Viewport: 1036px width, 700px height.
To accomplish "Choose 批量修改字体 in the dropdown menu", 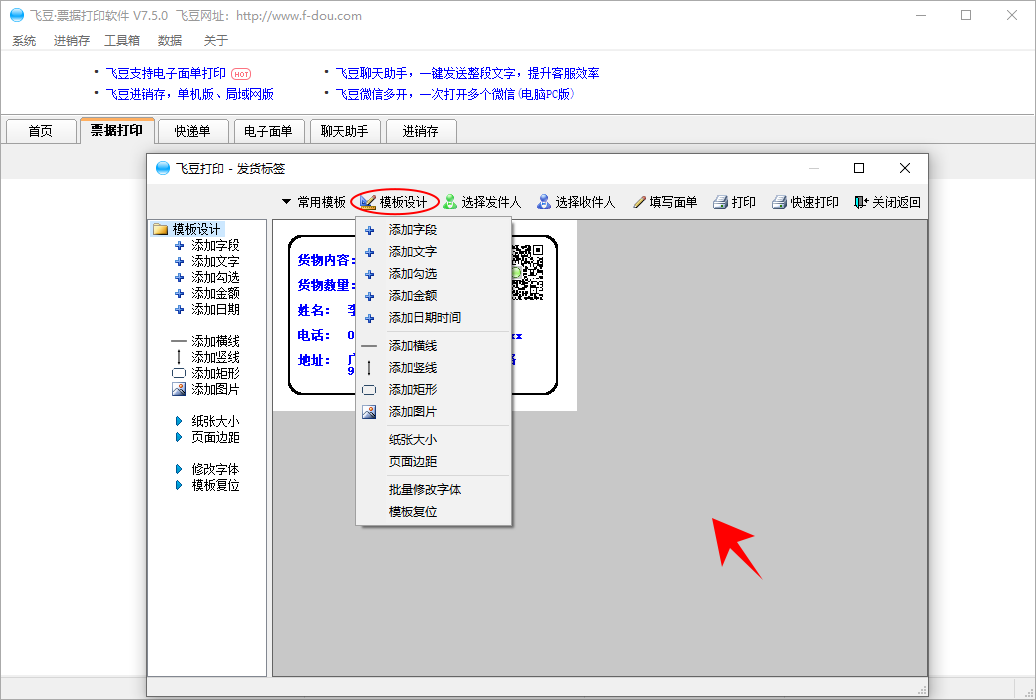I will [433, 490].
